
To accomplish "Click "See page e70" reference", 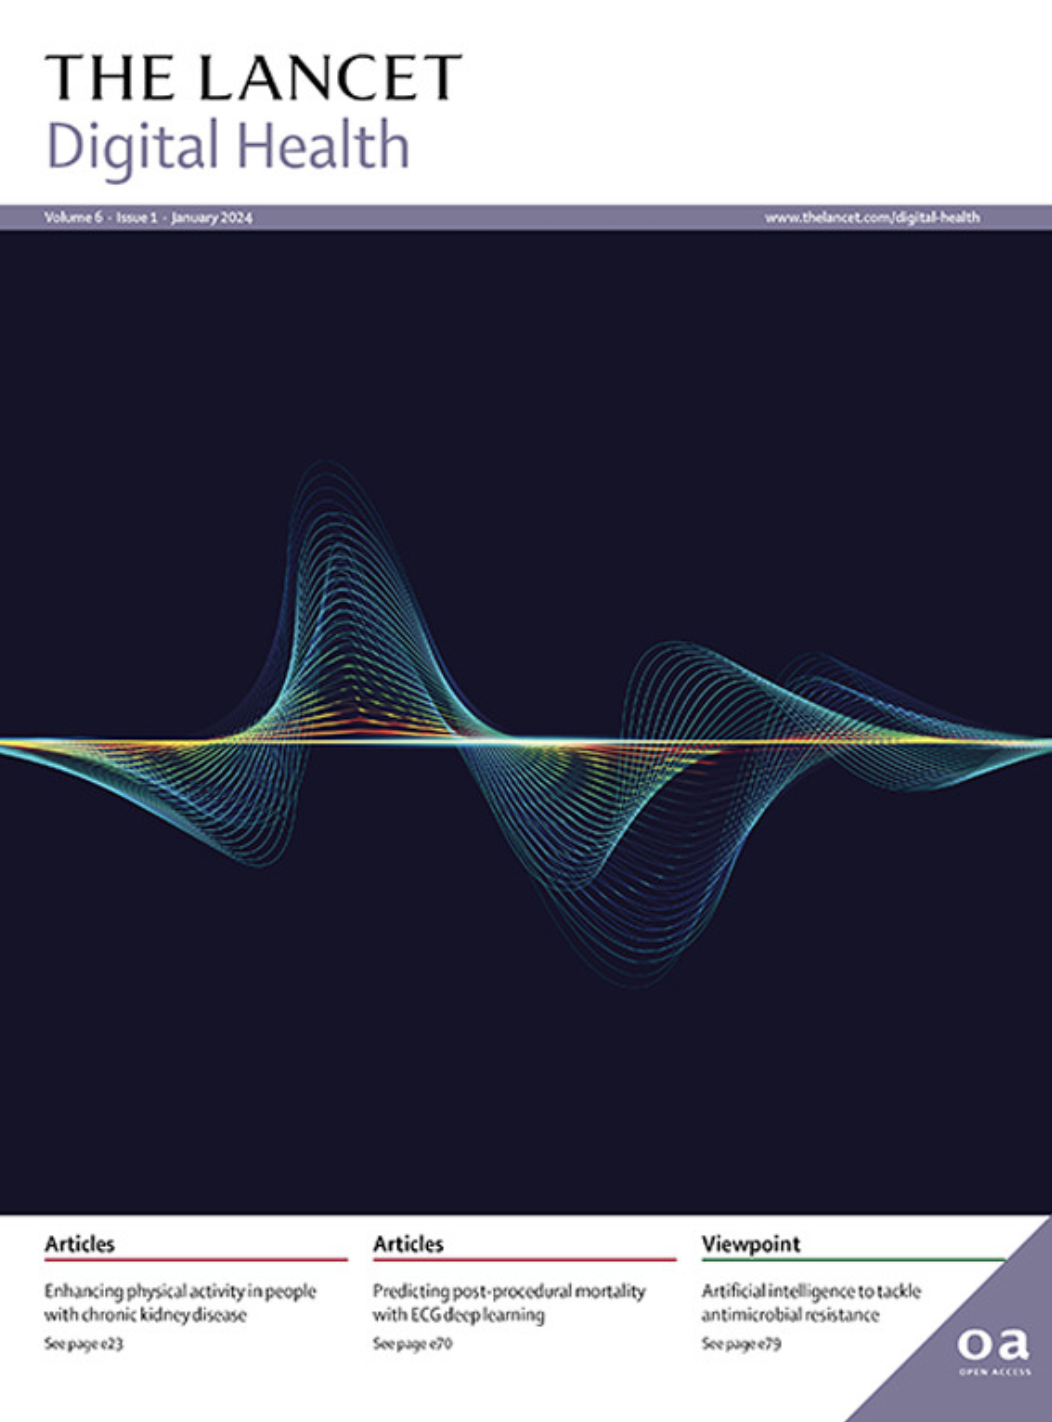I will pos(413,1344).
